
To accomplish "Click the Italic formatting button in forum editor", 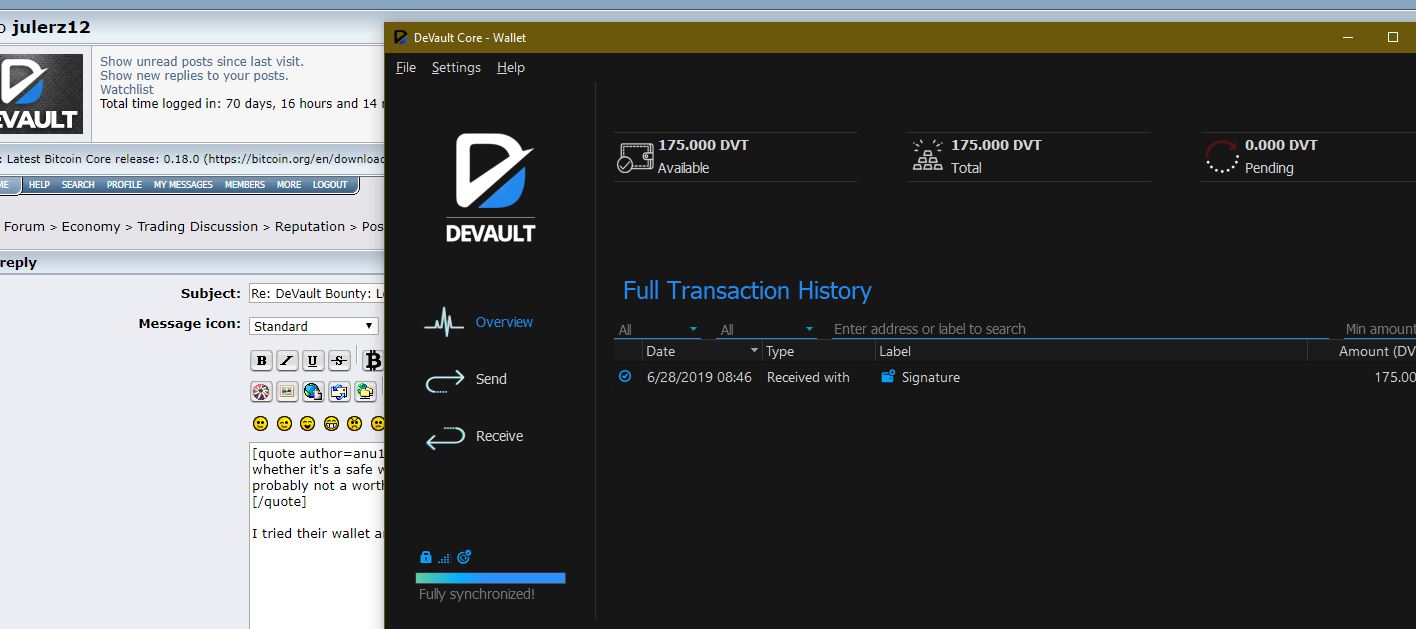I will pos(287,361).
